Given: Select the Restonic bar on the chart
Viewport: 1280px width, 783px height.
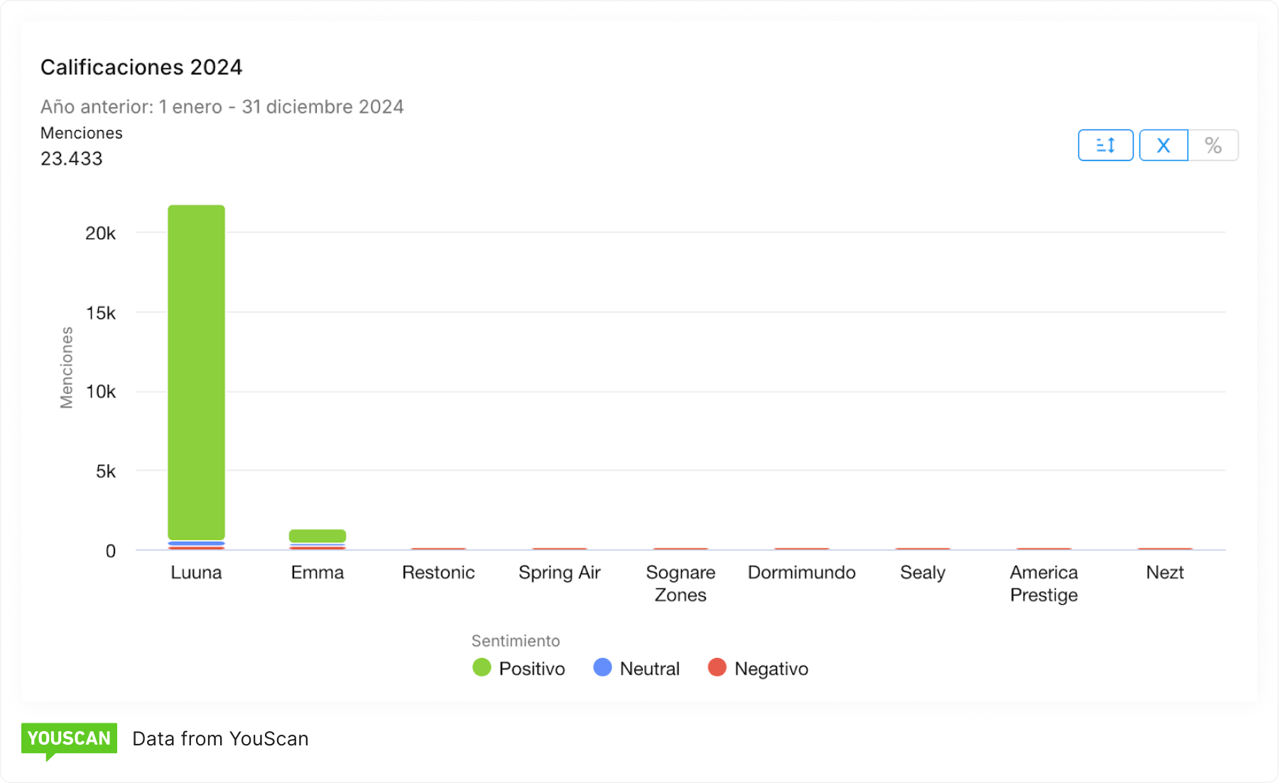Looking at the screenshot, I should pos(438,548).
